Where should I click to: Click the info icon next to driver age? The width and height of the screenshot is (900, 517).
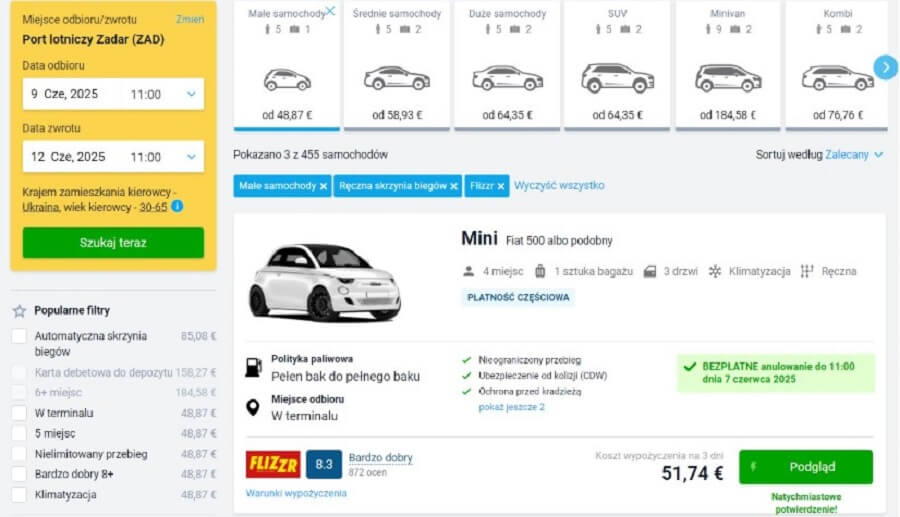point(177,206)
